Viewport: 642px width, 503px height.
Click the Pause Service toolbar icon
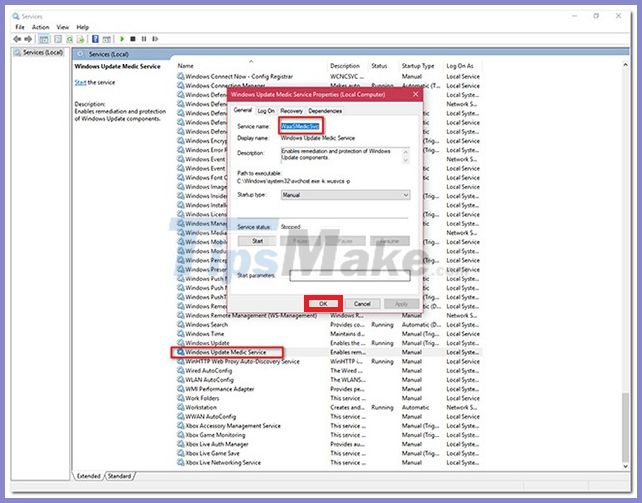(144, 39)
